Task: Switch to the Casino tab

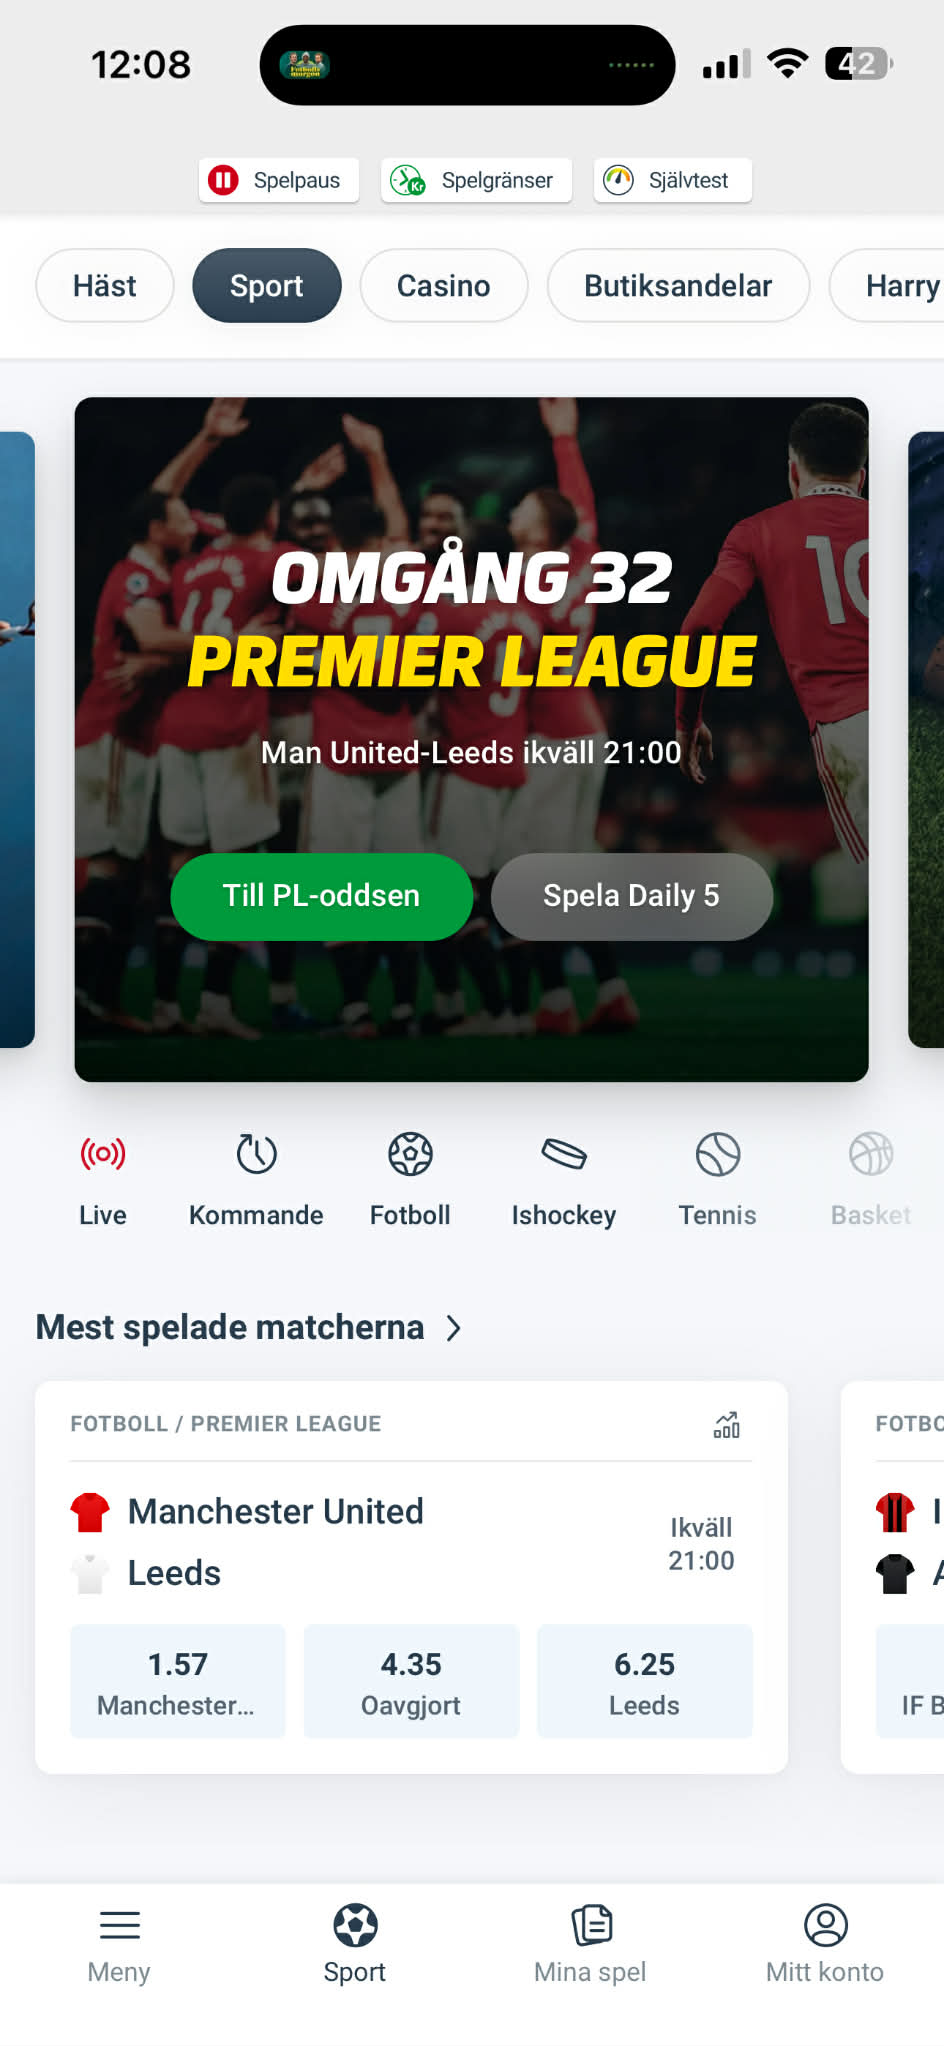Action: 444,286
